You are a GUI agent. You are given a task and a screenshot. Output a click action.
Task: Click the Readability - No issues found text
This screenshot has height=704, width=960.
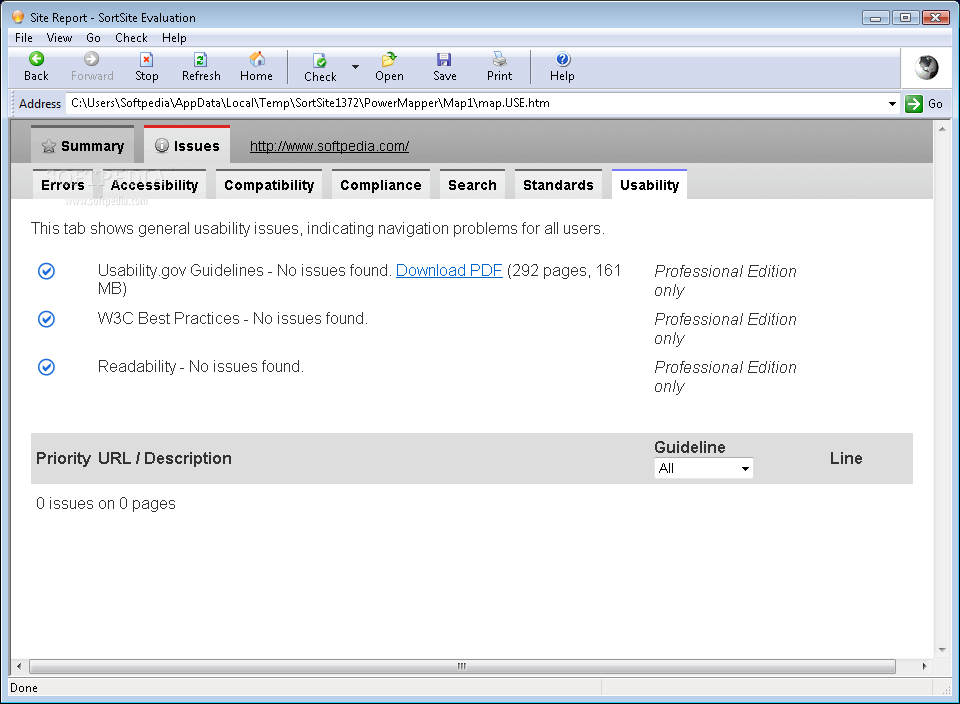coord(201,367)
